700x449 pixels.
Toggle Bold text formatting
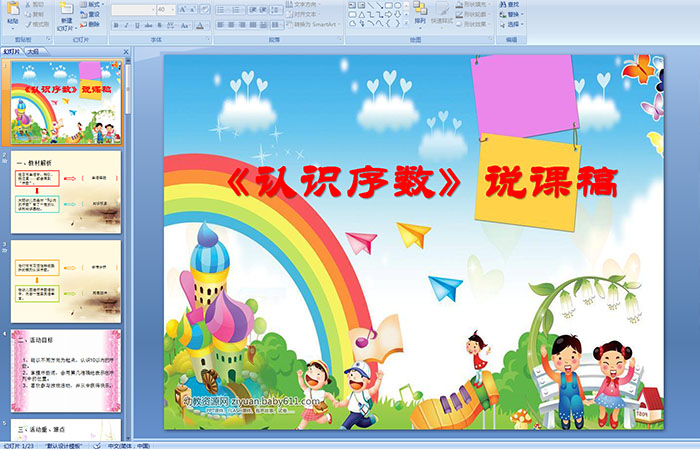coord(115,25)
